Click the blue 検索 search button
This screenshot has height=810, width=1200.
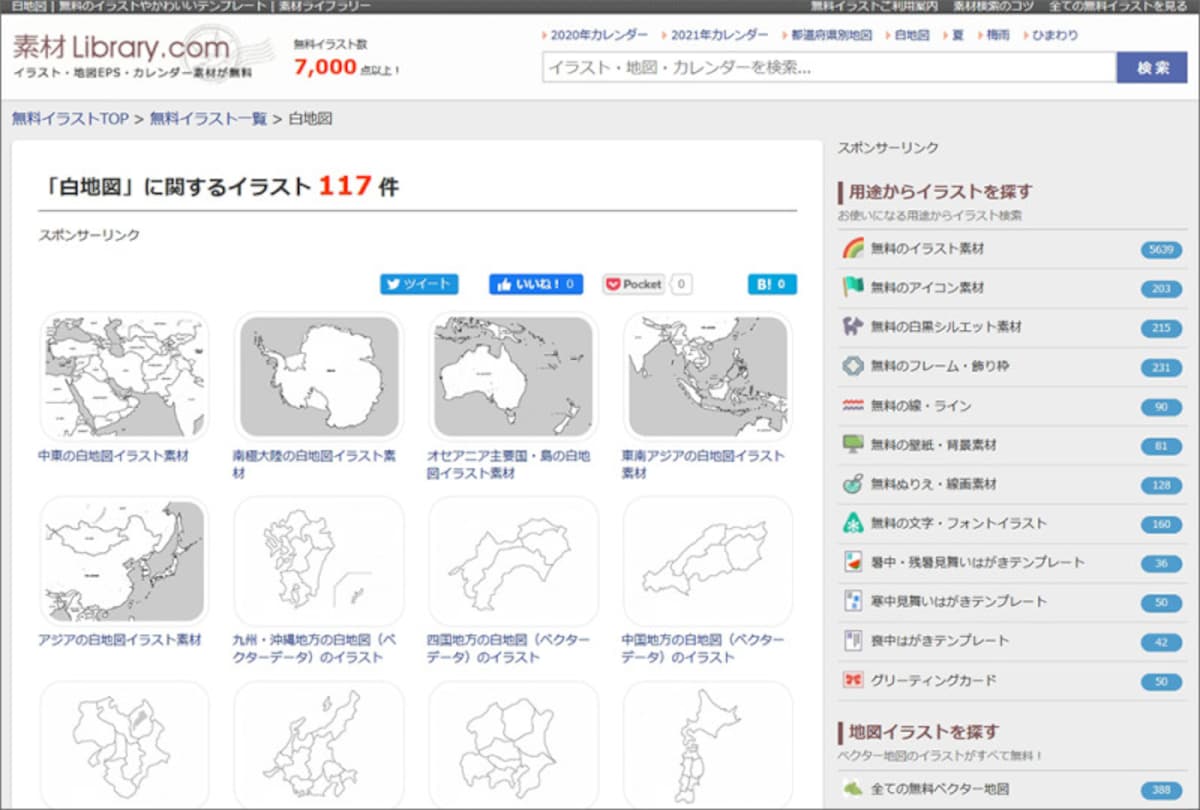1152,67
